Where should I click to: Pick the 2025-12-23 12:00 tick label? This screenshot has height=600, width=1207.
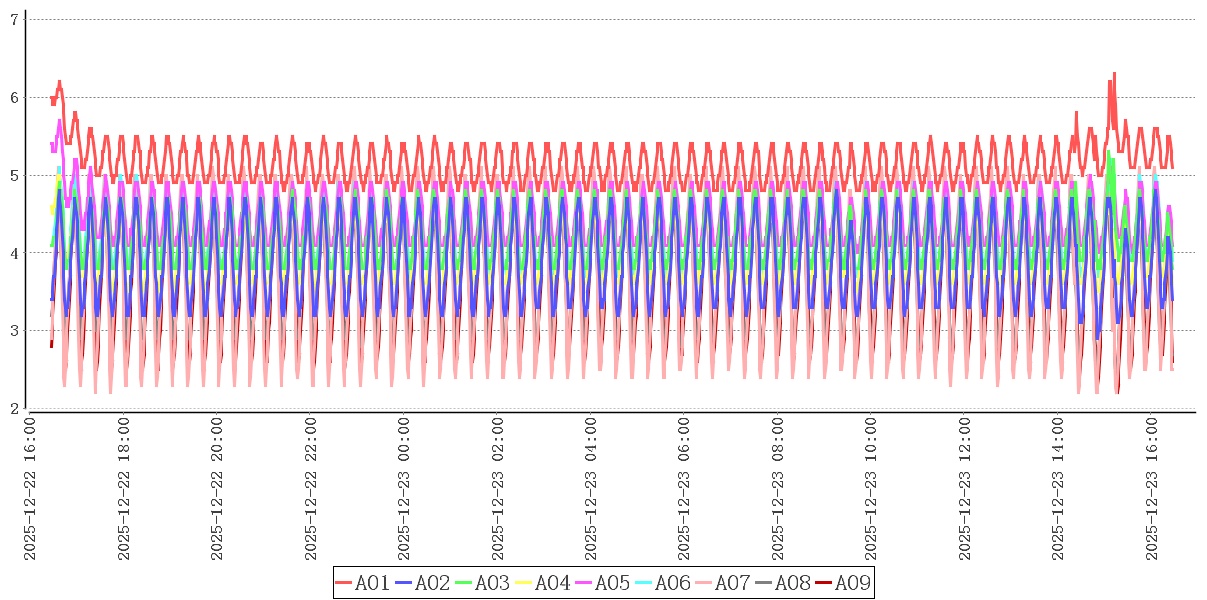click(964, 489)
